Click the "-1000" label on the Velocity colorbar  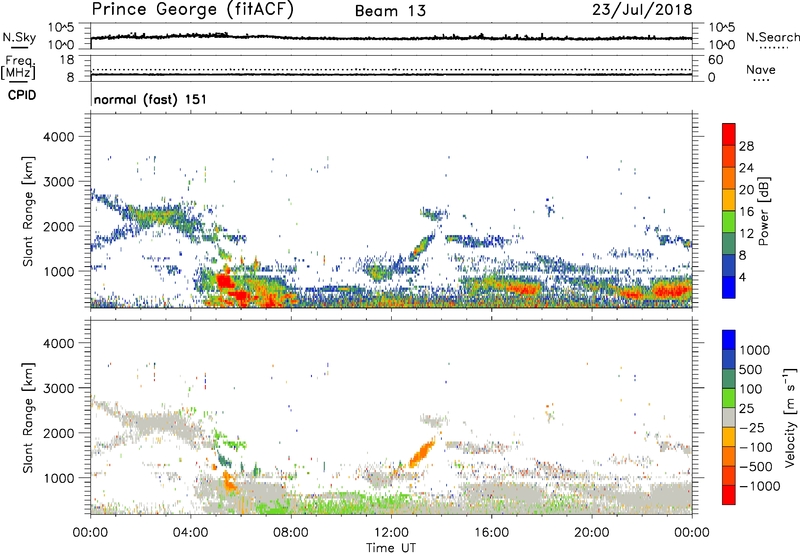[759, 486]
